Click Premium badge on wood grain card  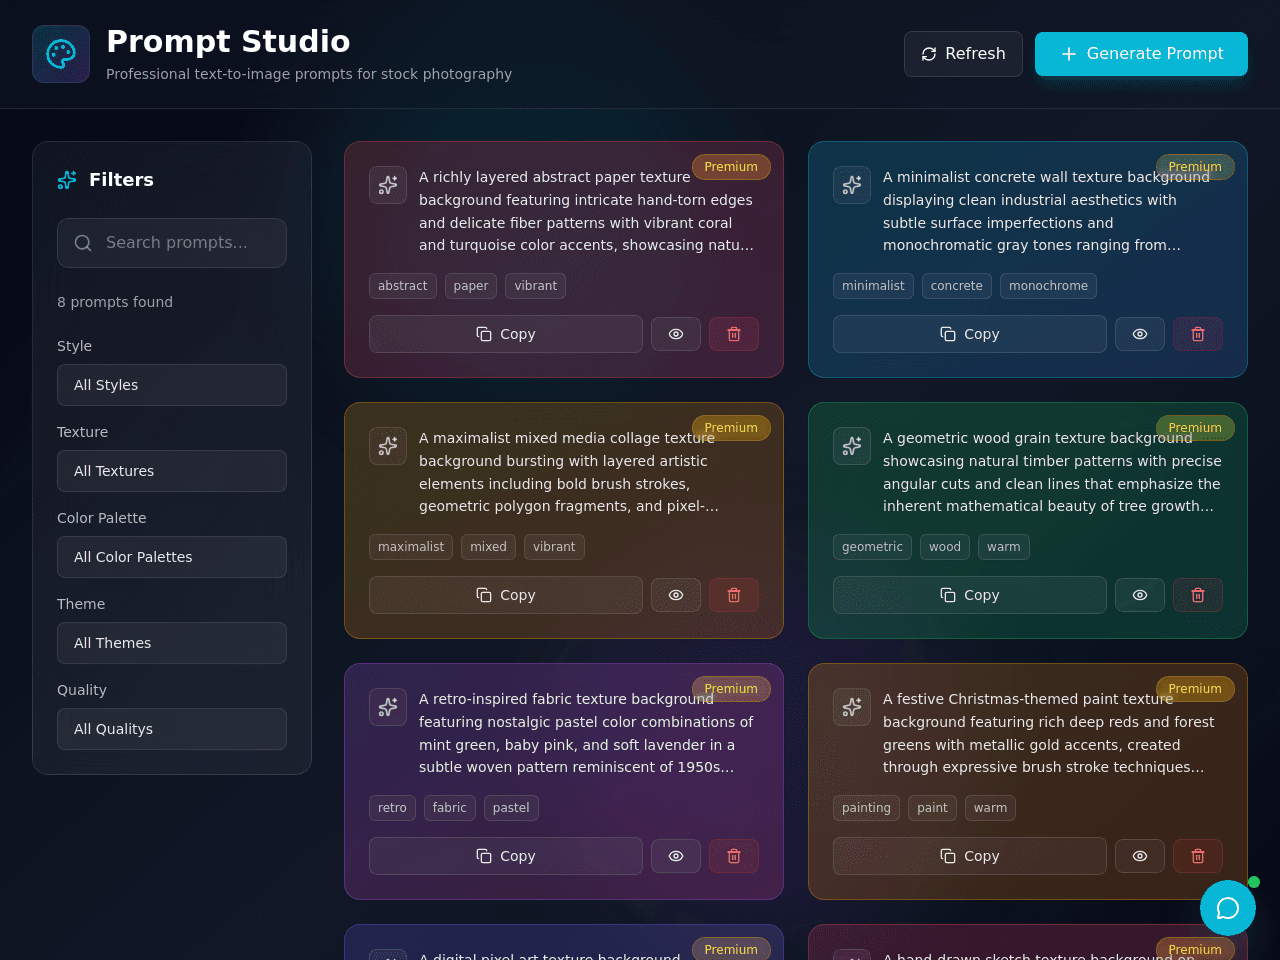[x=1195, y=428]
